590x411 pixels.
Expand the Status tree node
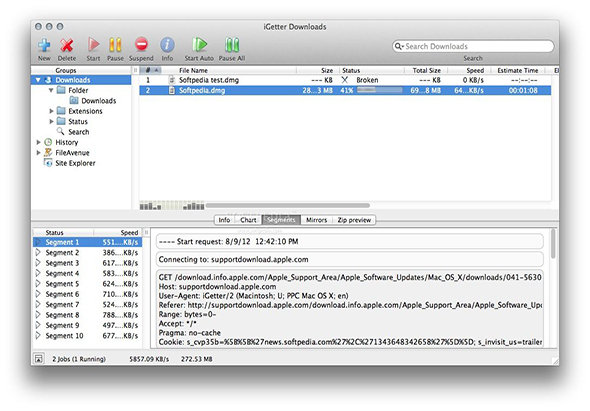(x=51, y=121)
